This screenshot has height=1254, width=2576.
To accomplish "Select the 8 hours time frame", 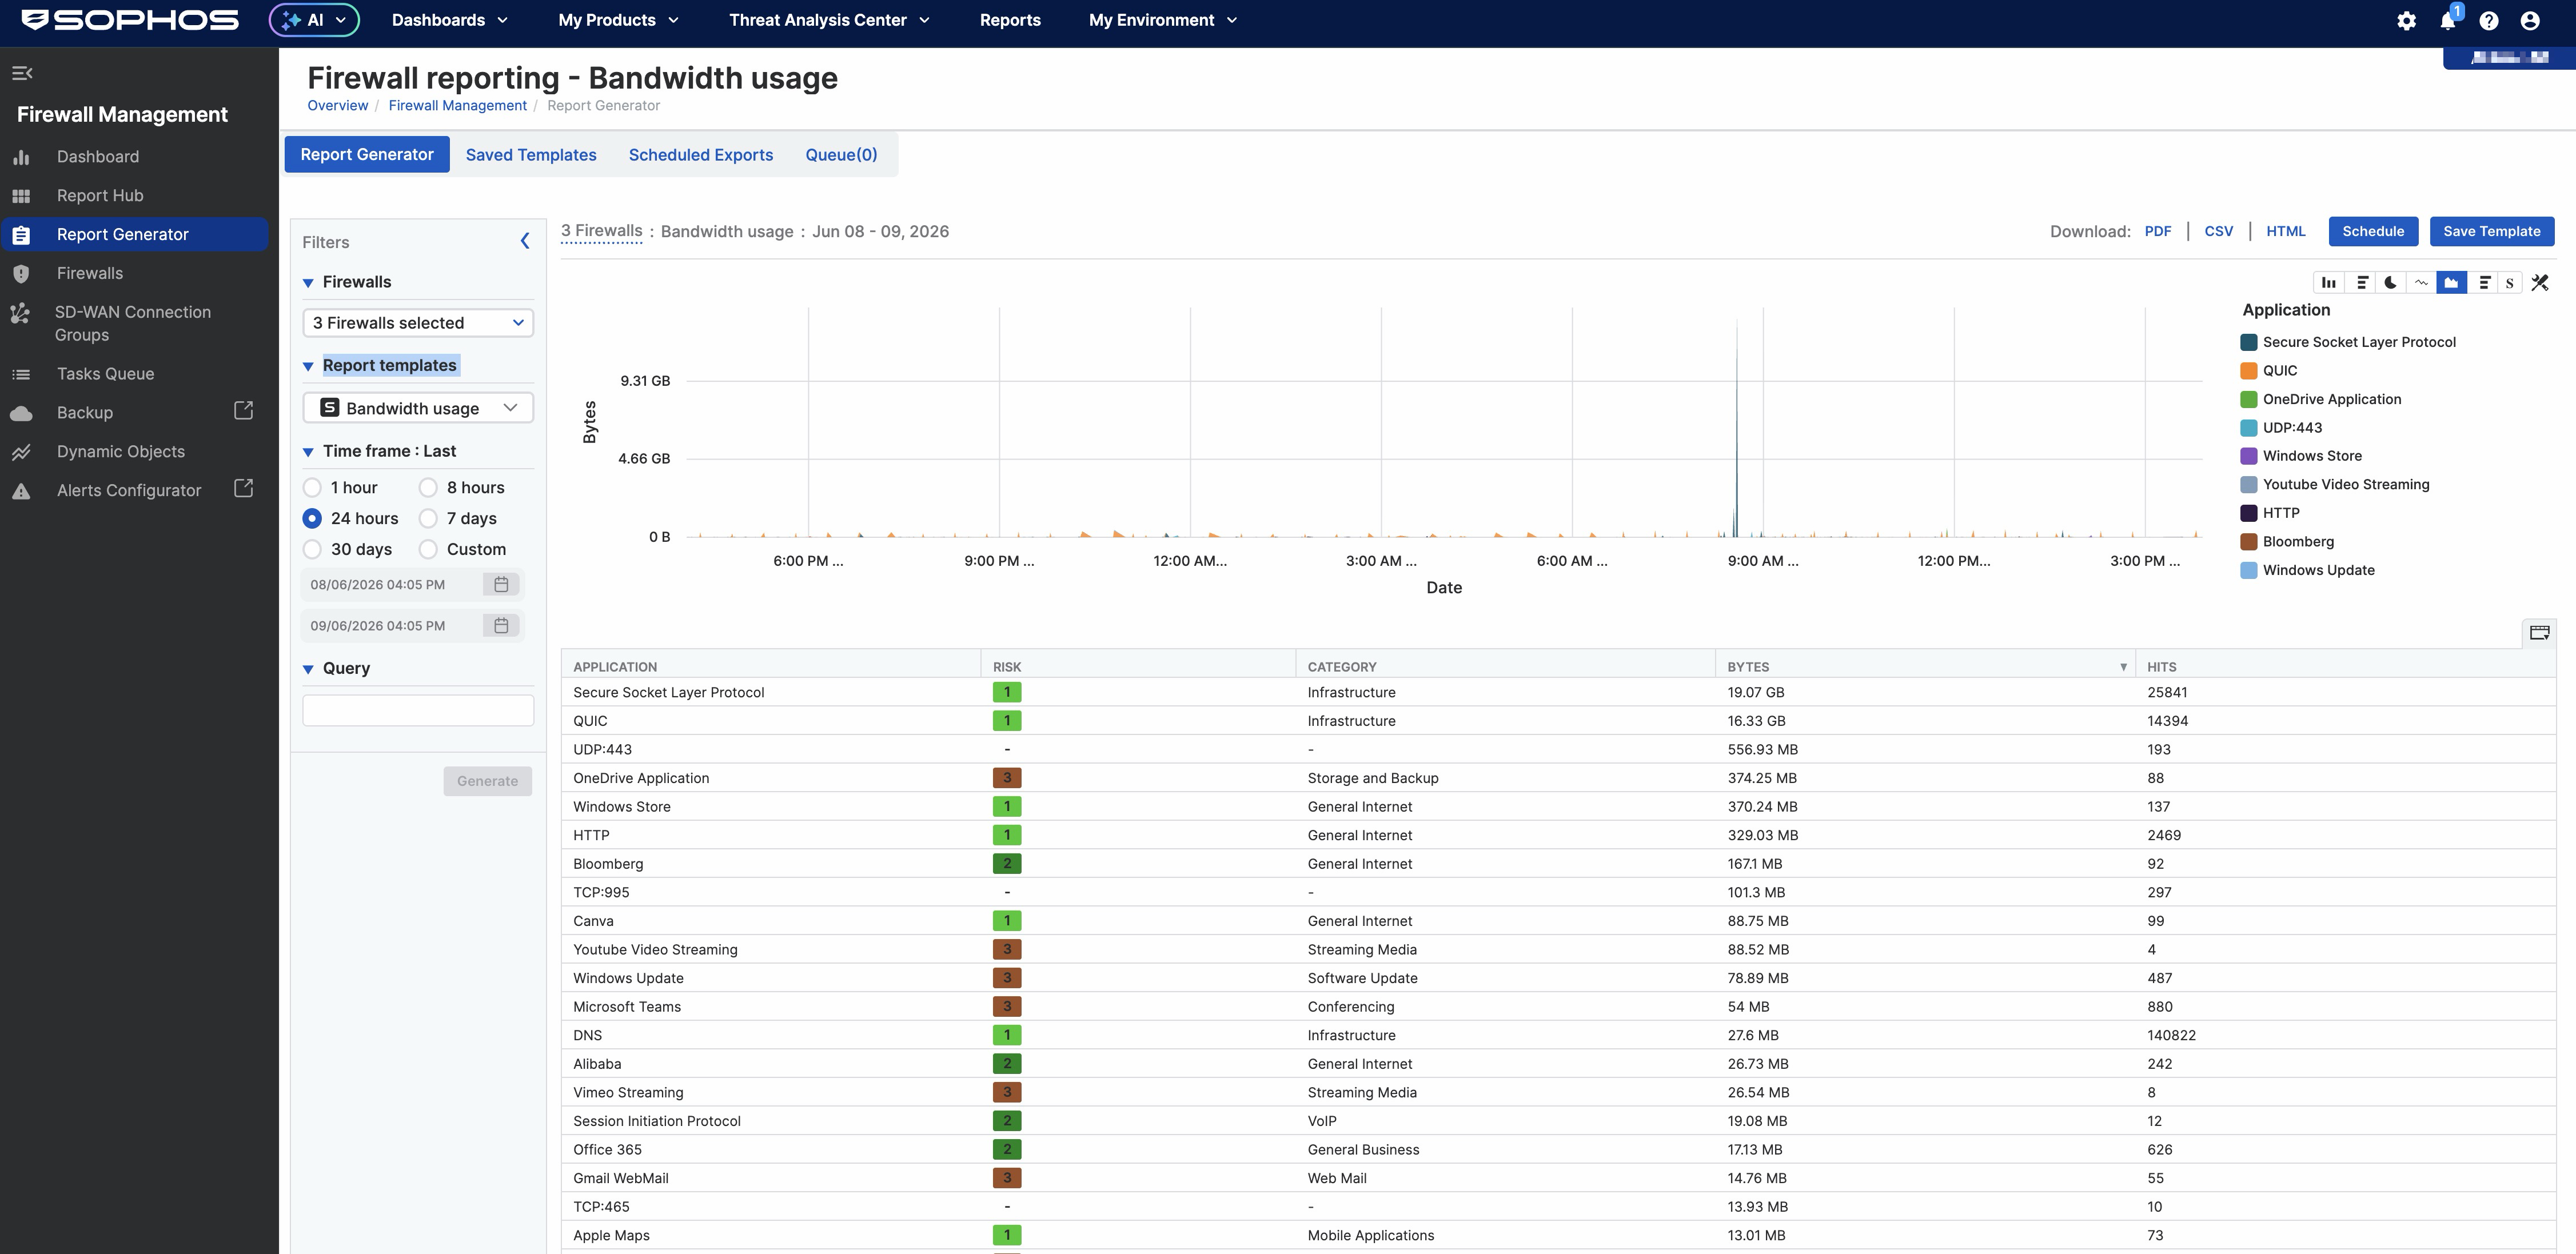I will (x=428, y=488).
